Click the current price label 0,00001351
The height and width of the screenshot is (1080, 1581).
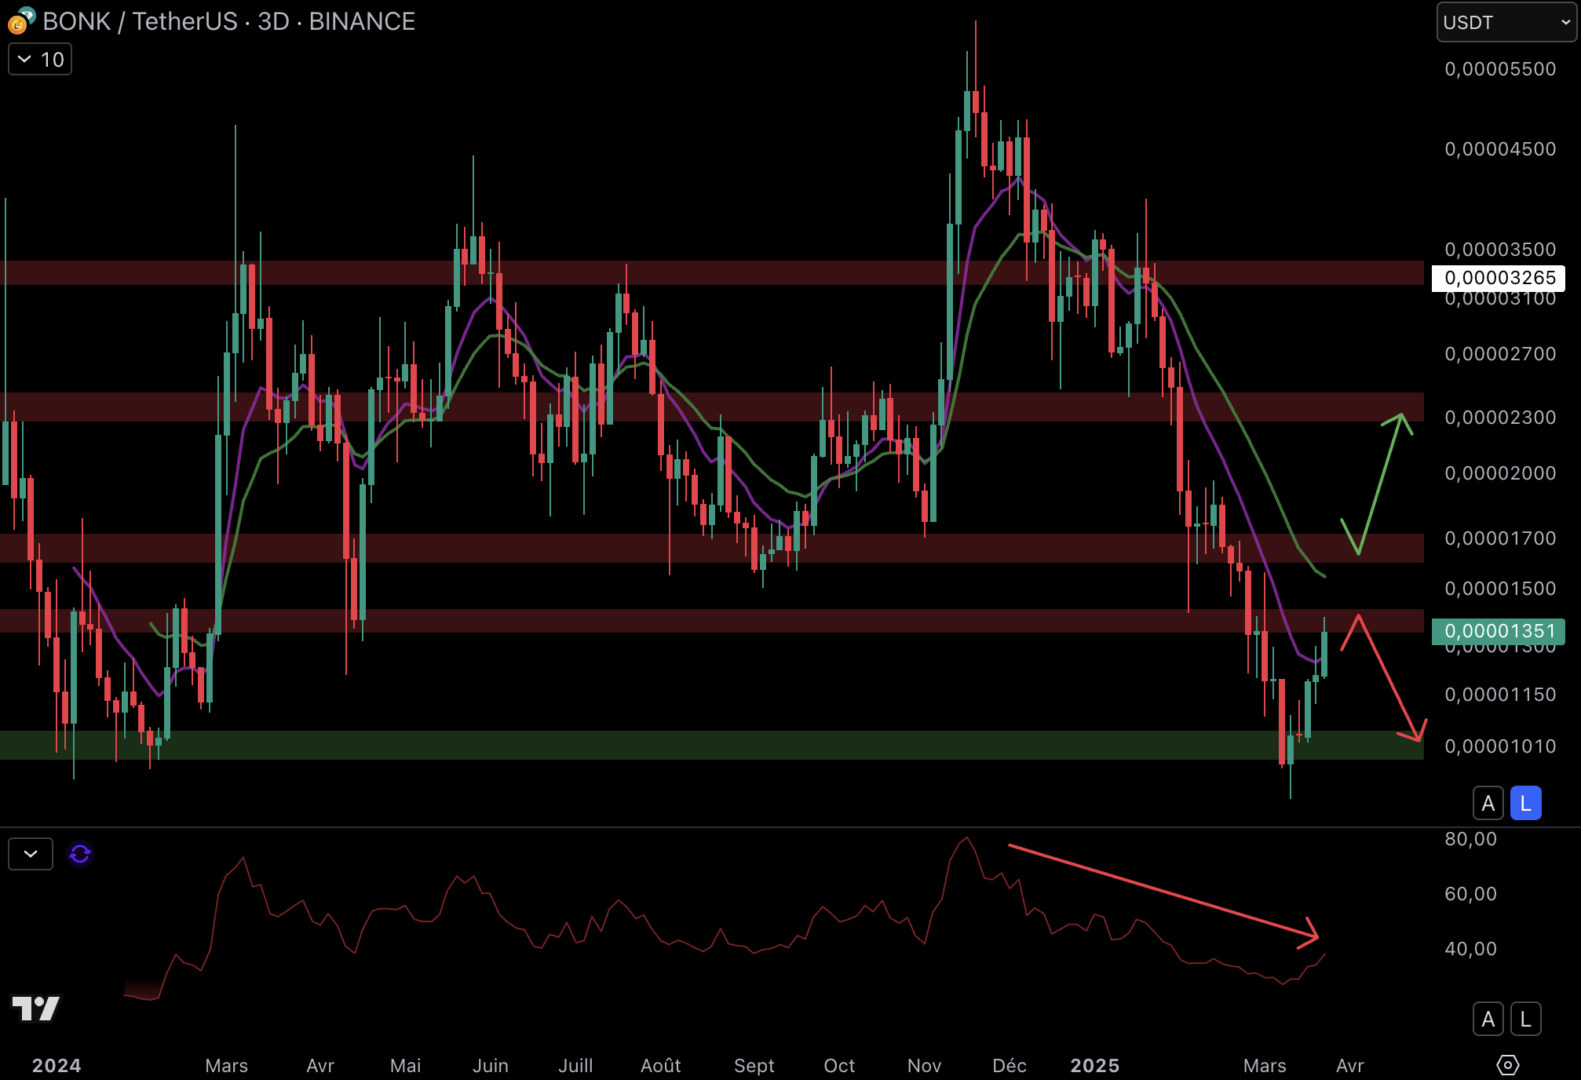1498,631
